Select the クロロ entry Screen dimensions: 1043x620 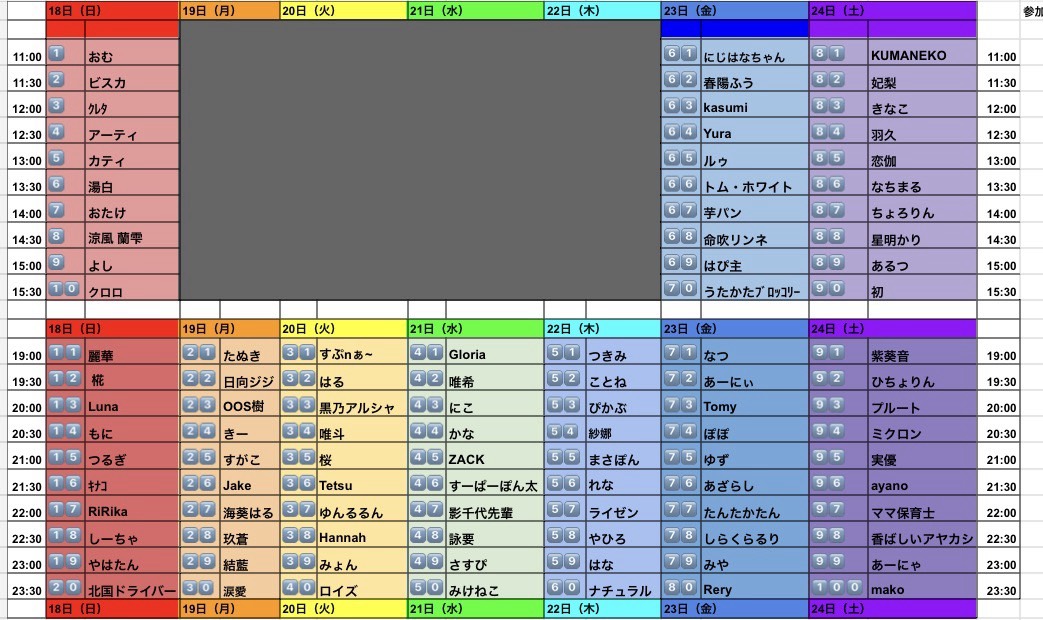[x=132, y=287]
